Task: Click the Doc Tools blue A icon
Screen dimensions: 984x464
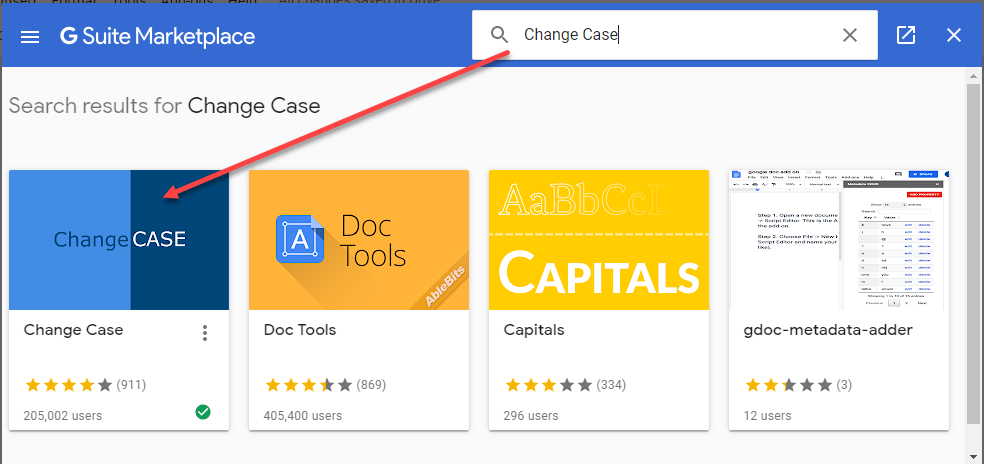Action: [x=300, y=239]
